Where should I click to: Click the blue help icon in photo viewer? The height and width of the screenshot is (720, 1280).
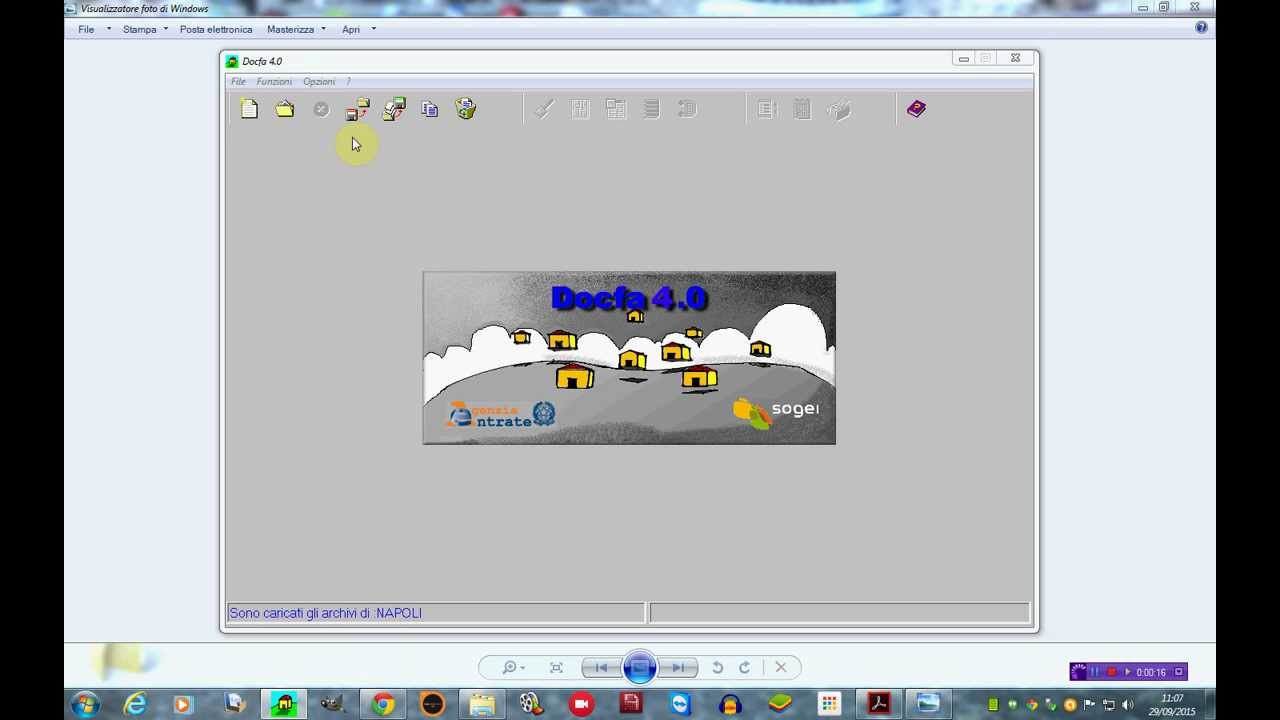click(1201, 28)
